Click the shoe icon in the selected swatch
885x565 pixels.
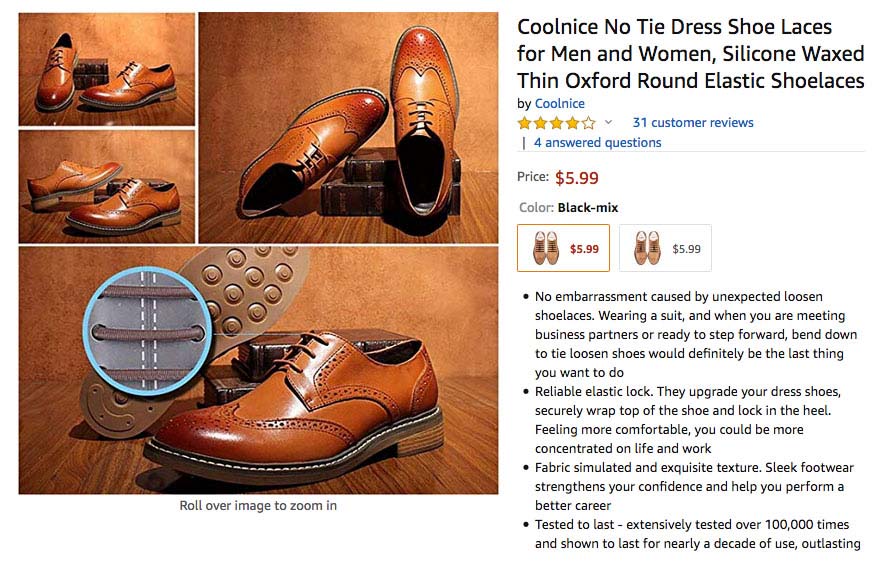[545, 248]
